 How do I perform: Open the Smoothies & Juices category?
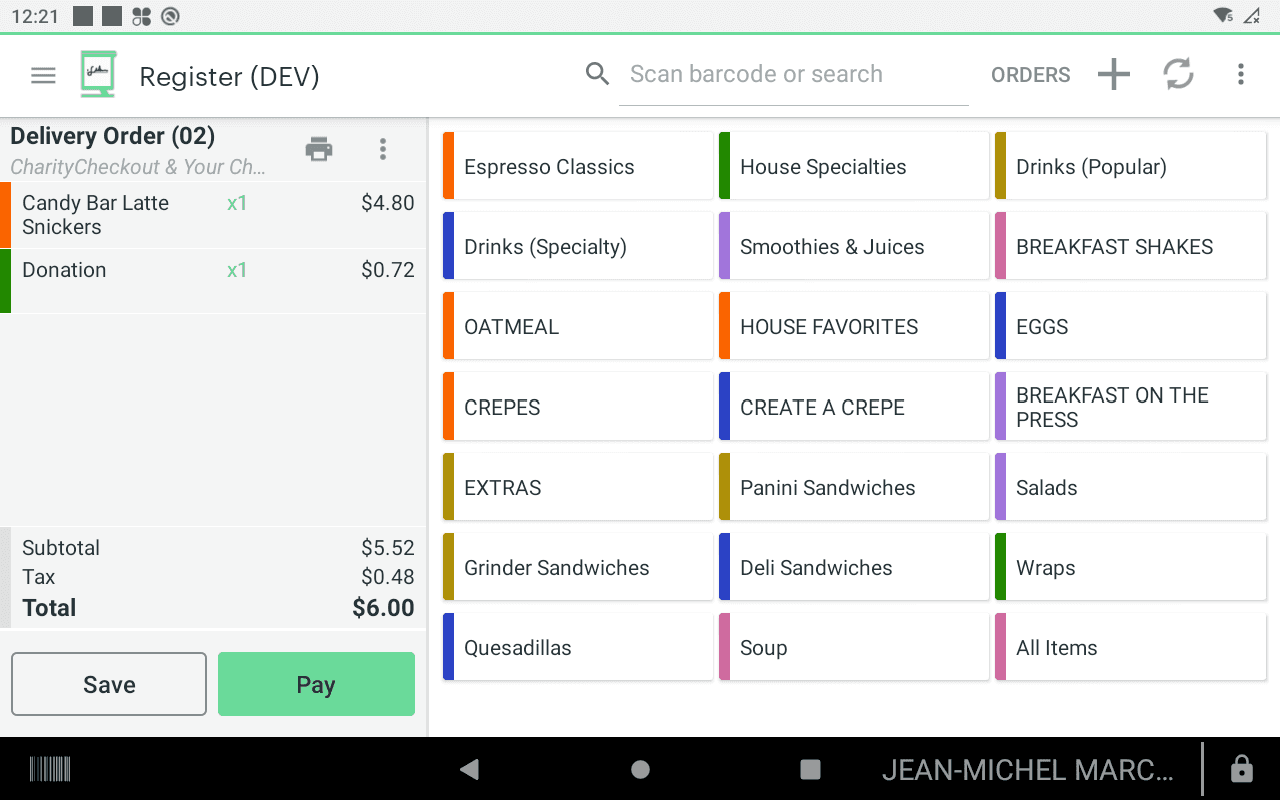854,247
